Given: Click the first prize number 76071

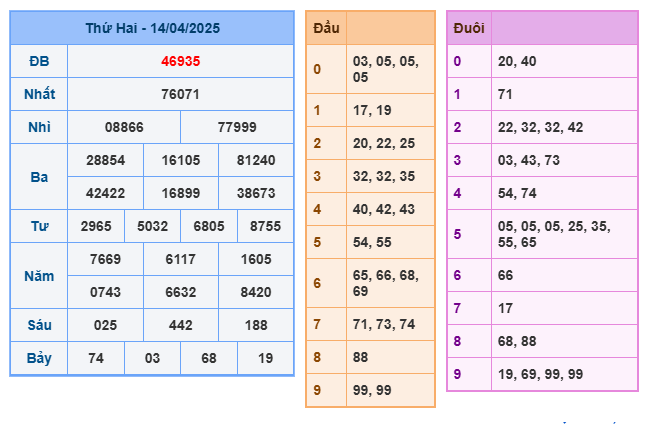Looking at the screenshot, I should pos(180,94).
